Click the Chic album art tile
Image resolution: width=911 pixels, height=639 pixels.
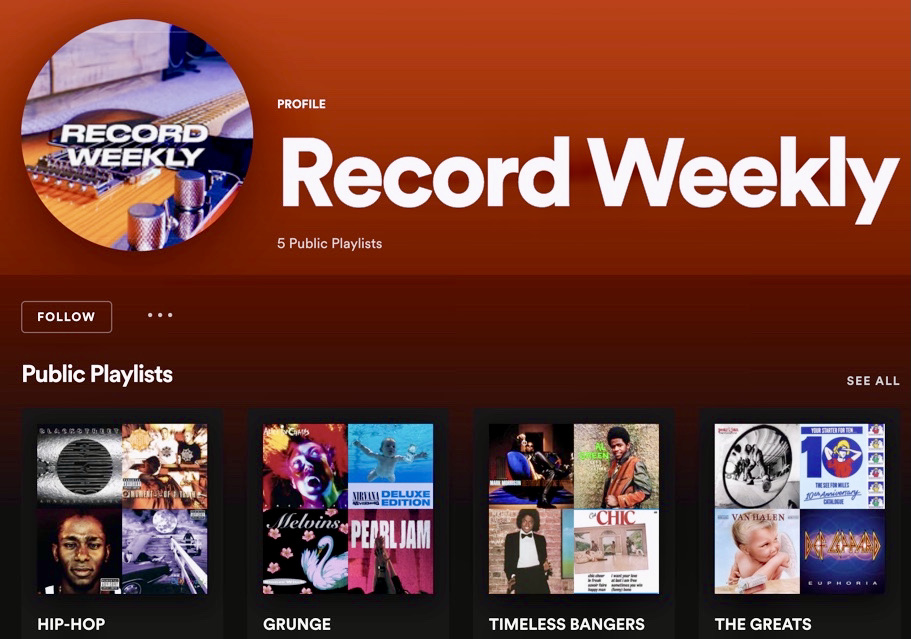tap(616, 552)
